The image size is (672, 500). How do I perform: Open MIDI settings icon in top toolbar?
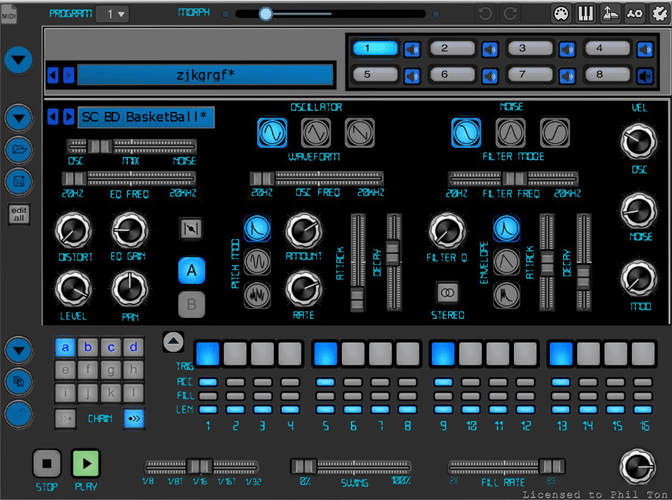coord(561,14)
